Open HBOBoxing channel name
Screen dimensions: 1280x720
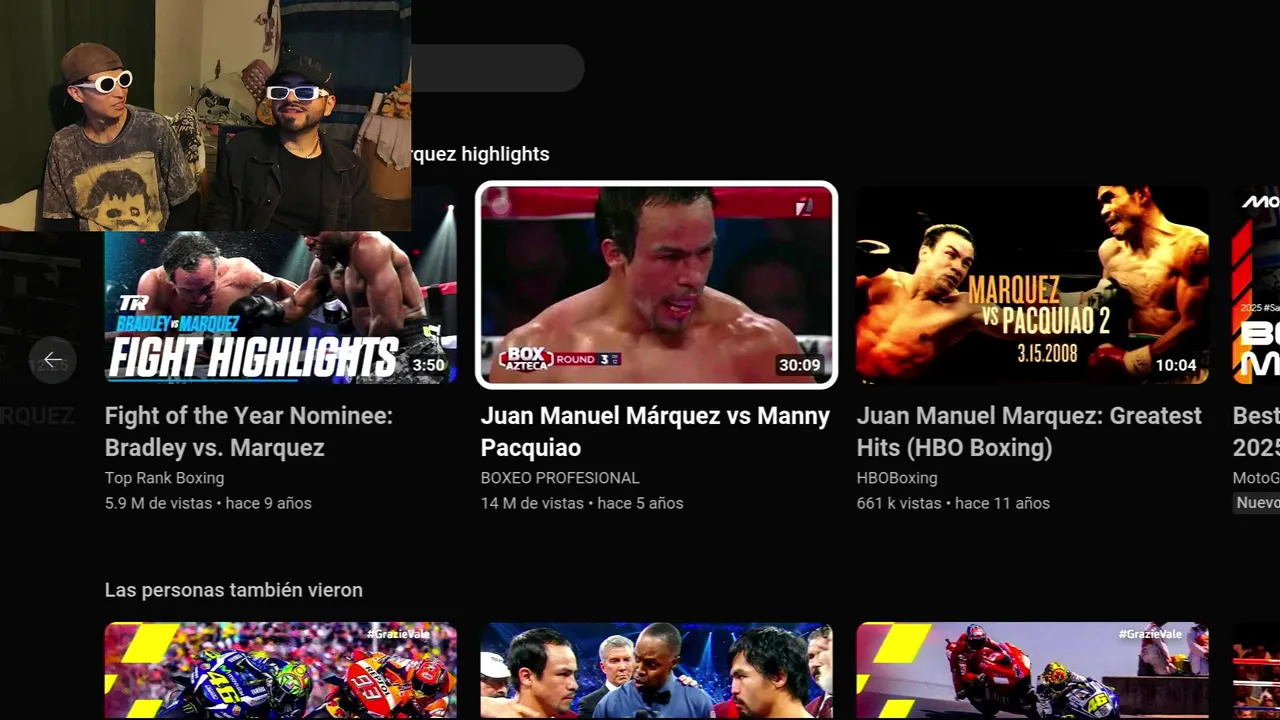coord(897,478)
